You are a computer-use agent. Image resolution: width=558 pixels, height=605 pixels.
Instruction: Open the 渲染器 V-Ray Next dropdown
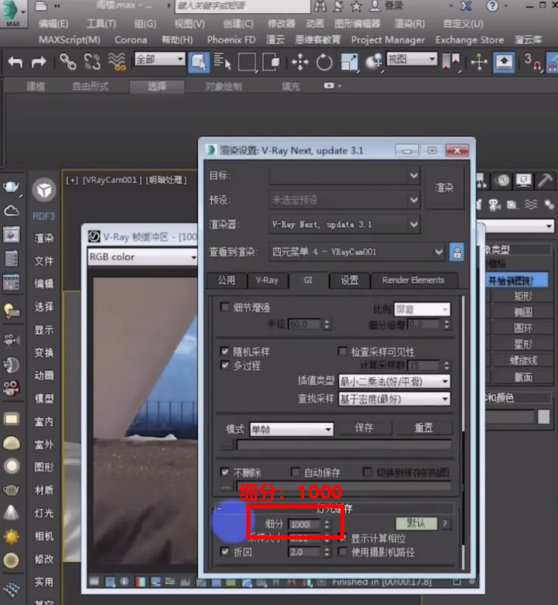pyautogui.click(x=344, y=224)
